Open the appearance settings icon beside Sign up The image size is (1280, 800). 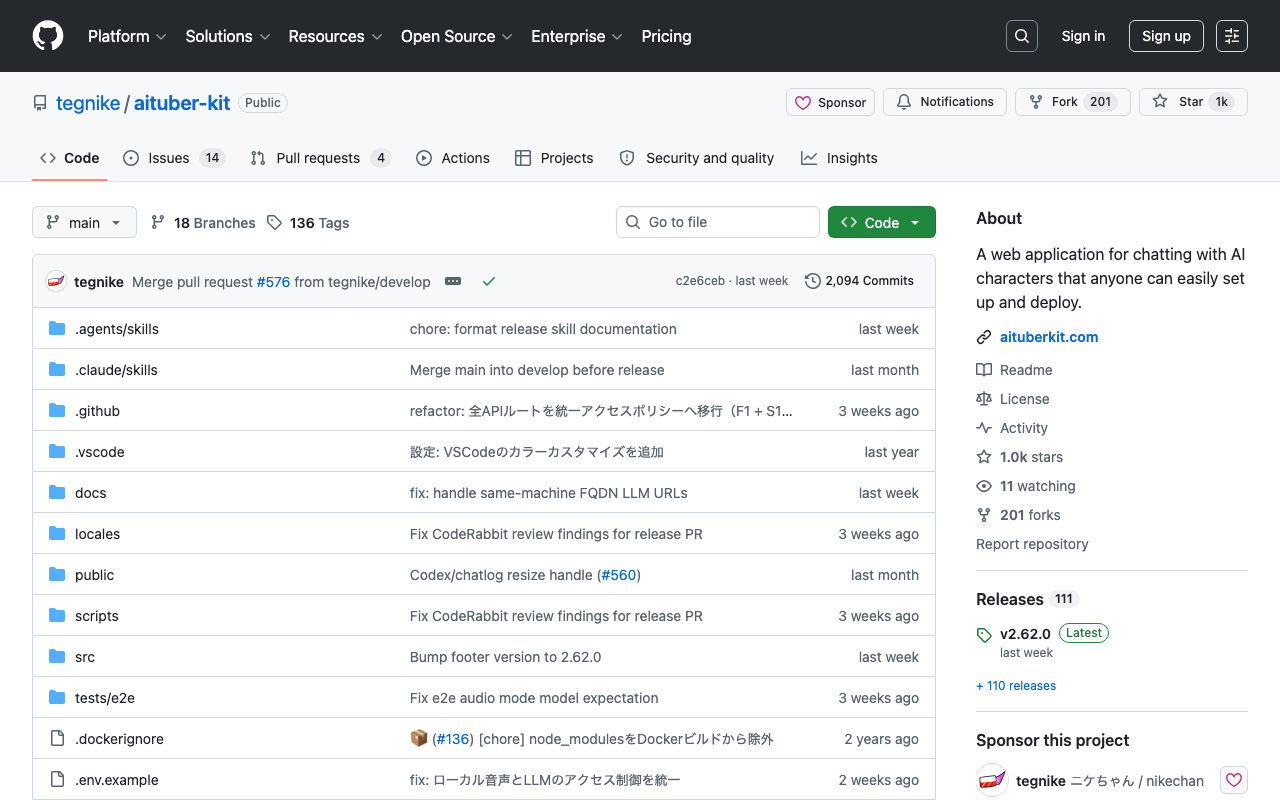pyautogui.click(x=1232, y=36)
